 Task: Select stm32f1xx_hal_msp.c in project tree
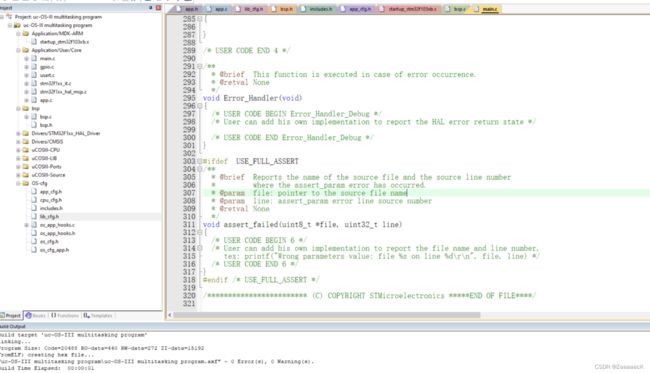63,92
